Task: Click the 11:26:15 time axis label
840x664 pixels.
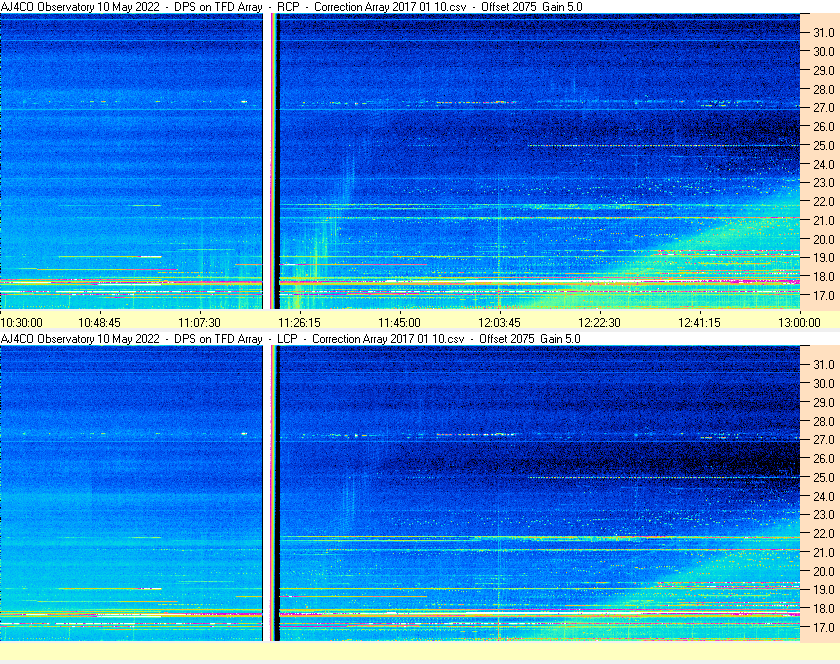Action: [299, 323]
